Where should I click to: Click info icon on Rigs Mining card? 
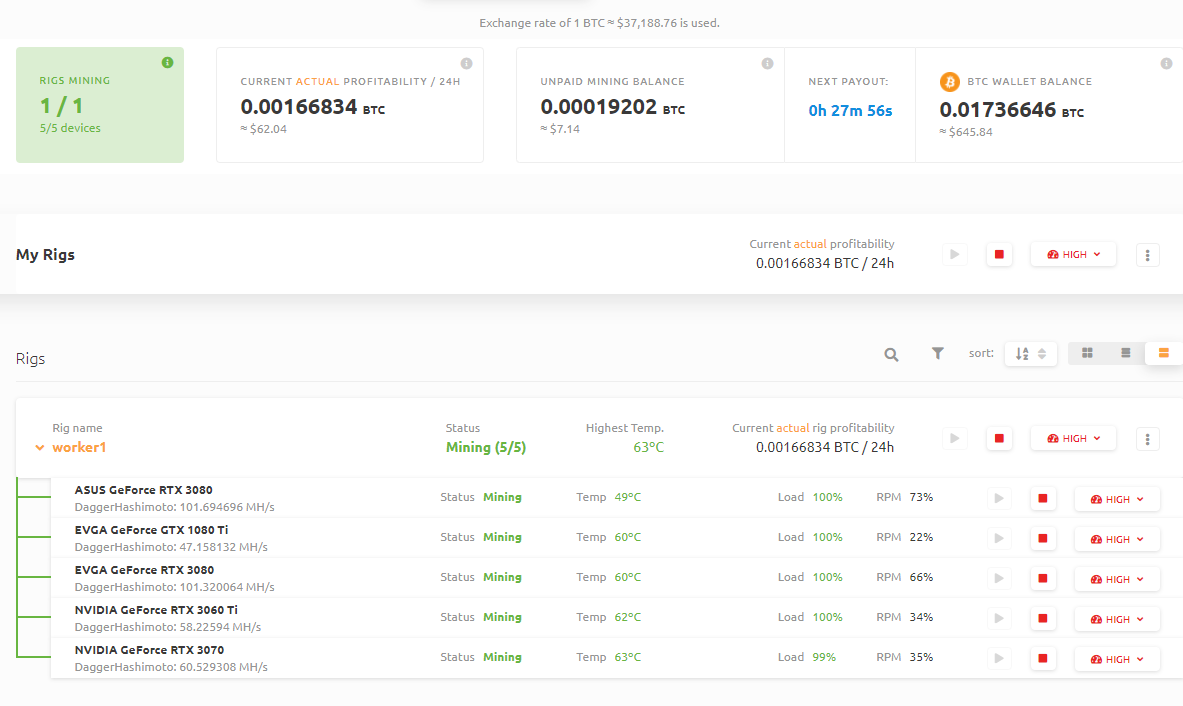click(x=167, y=63)
